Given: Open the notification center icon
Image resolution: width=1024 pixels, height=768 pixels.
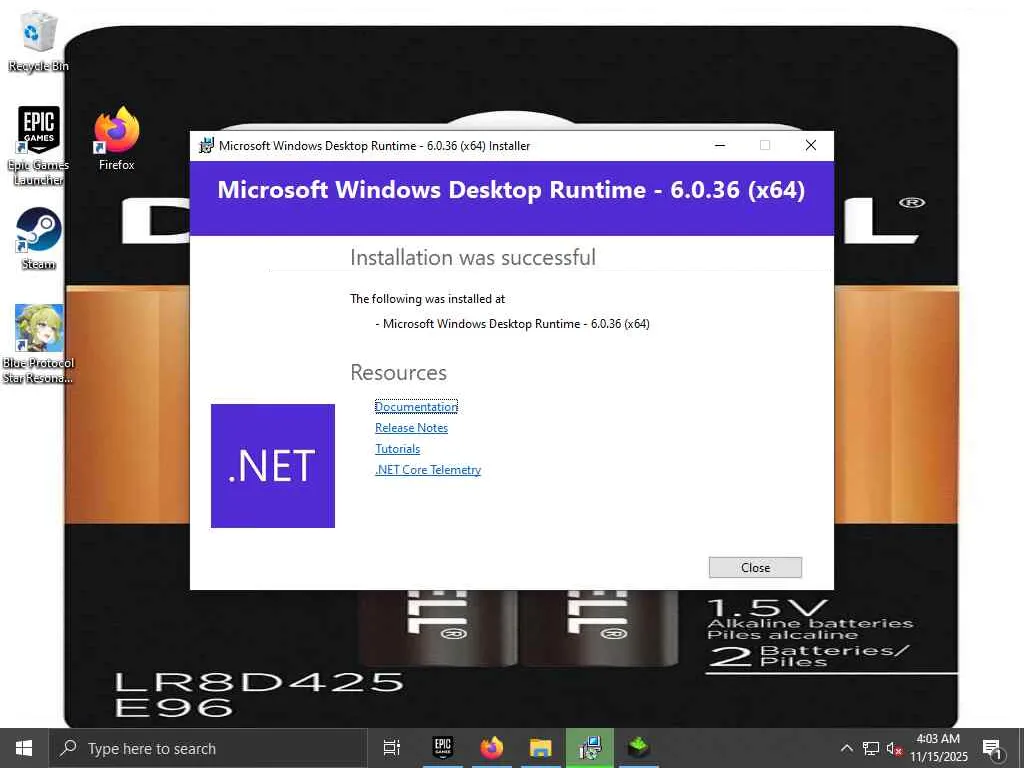Looking at the screenshot, I should [992, 749].
